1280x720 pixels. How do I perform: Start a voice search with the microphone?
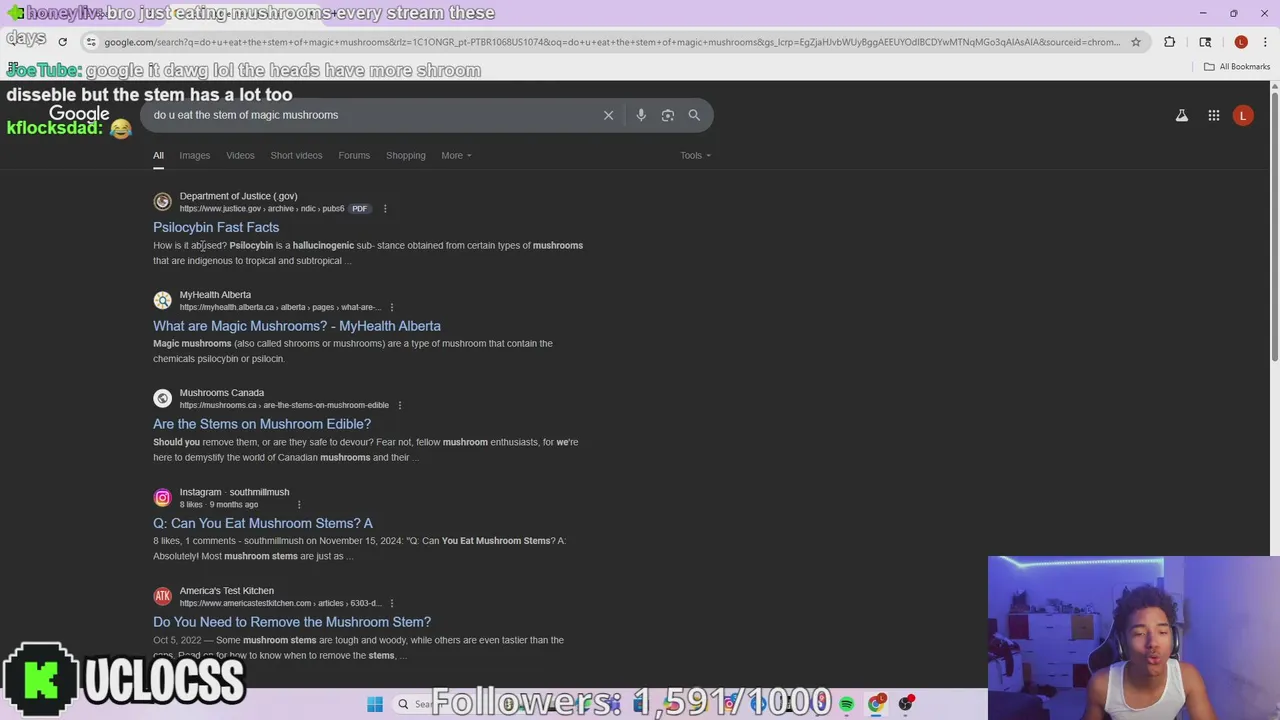[x=641, y=115]
